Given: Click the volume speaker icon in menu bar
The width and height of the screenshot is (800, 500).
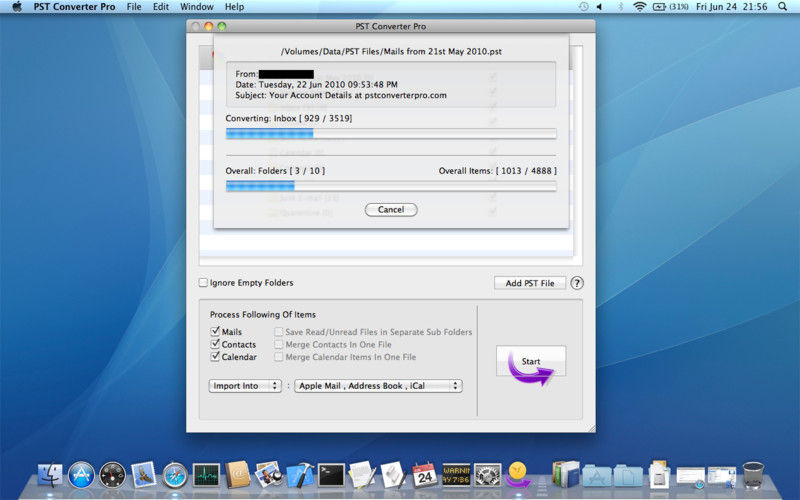Looking at the screenshot, I should (x=600, y=7).
